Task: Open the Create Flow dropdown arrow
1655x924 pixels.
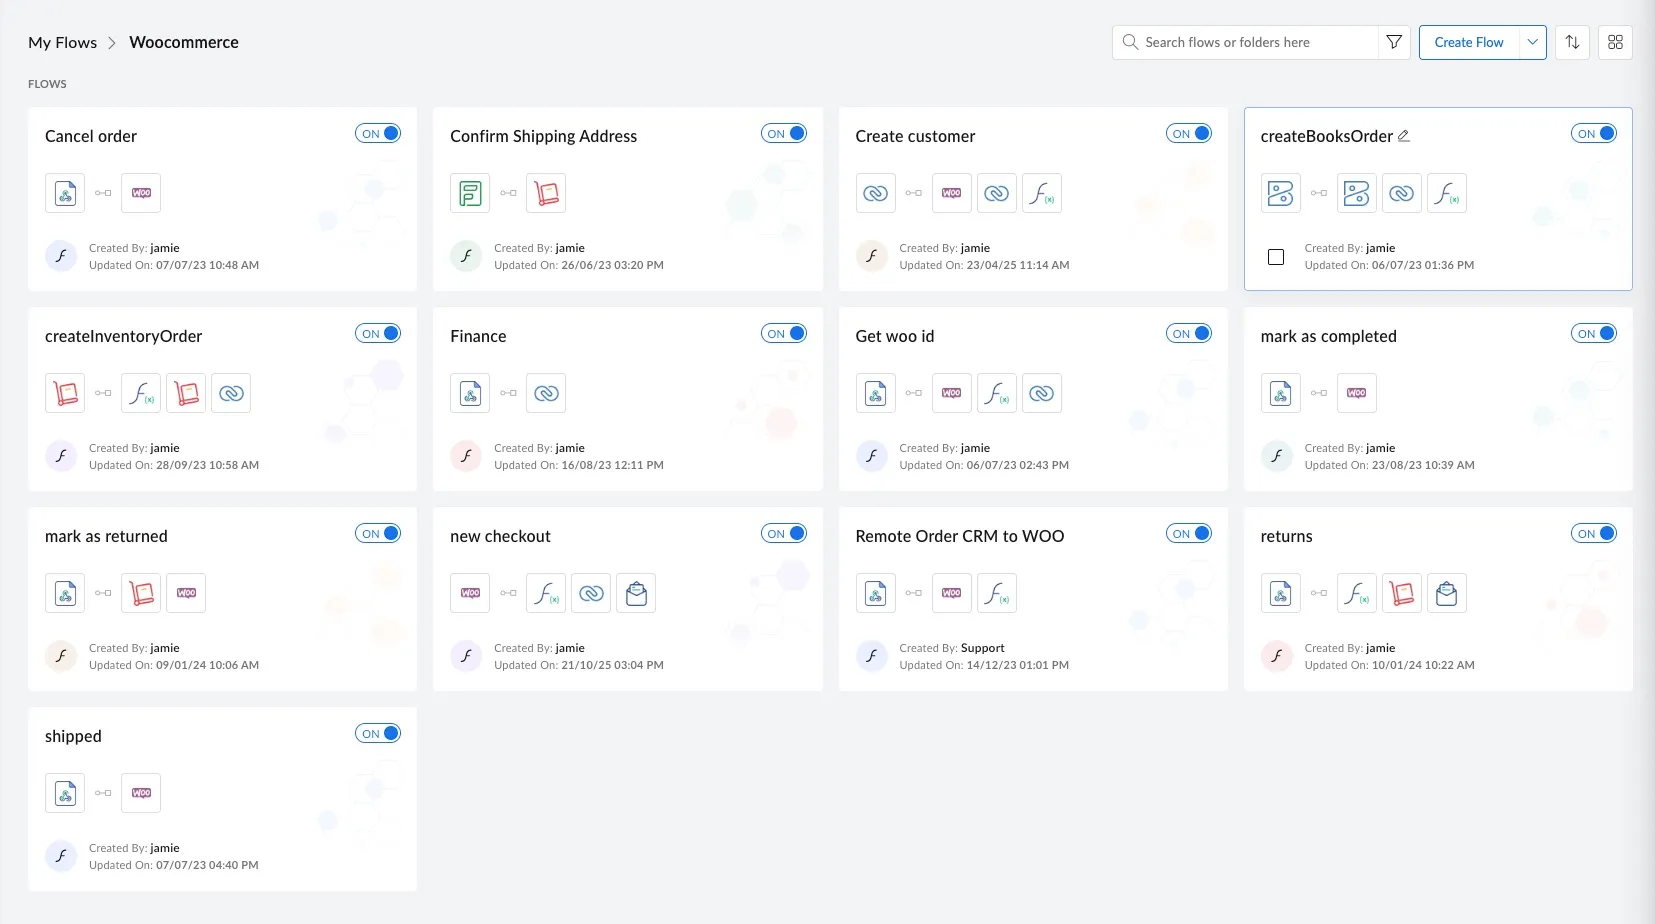Action: [x=1531, y=42]
